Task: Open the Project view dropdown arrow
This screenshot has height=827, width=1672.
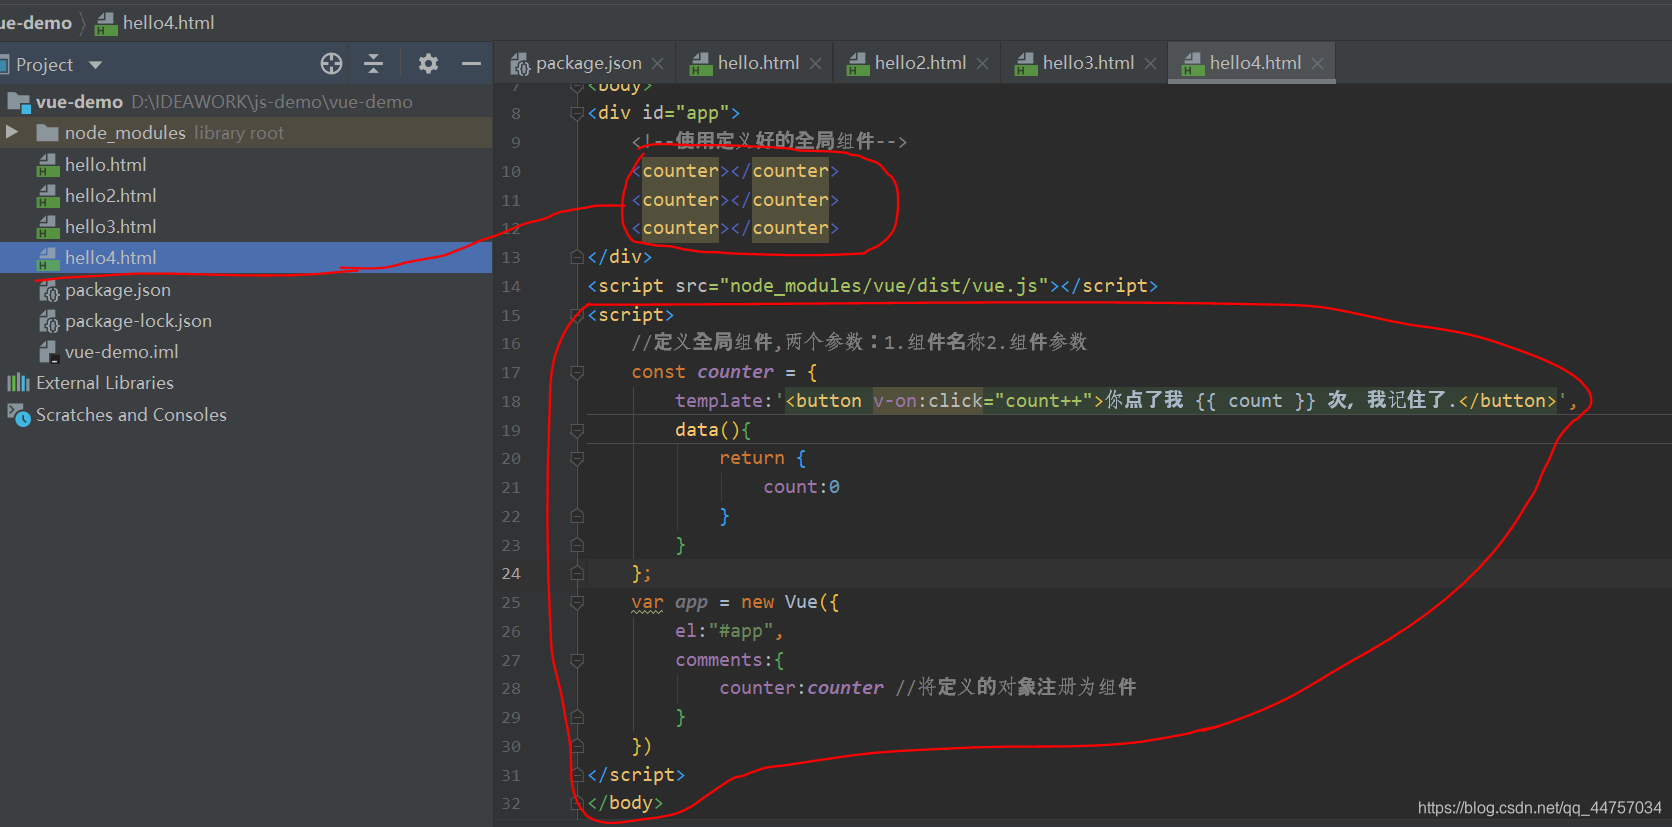Action: tap(96, 65)
